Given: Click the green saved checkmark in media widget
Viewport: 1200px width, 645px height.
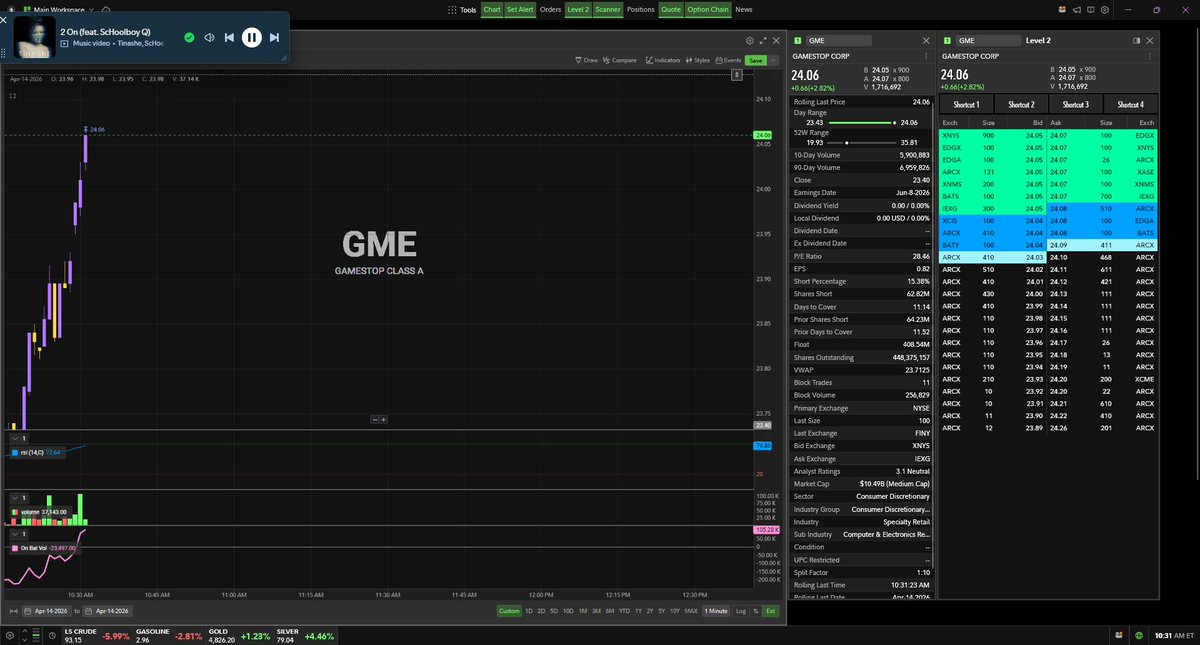Looking at the screenshot, I should pyautogui.click(x=189, y=37).
